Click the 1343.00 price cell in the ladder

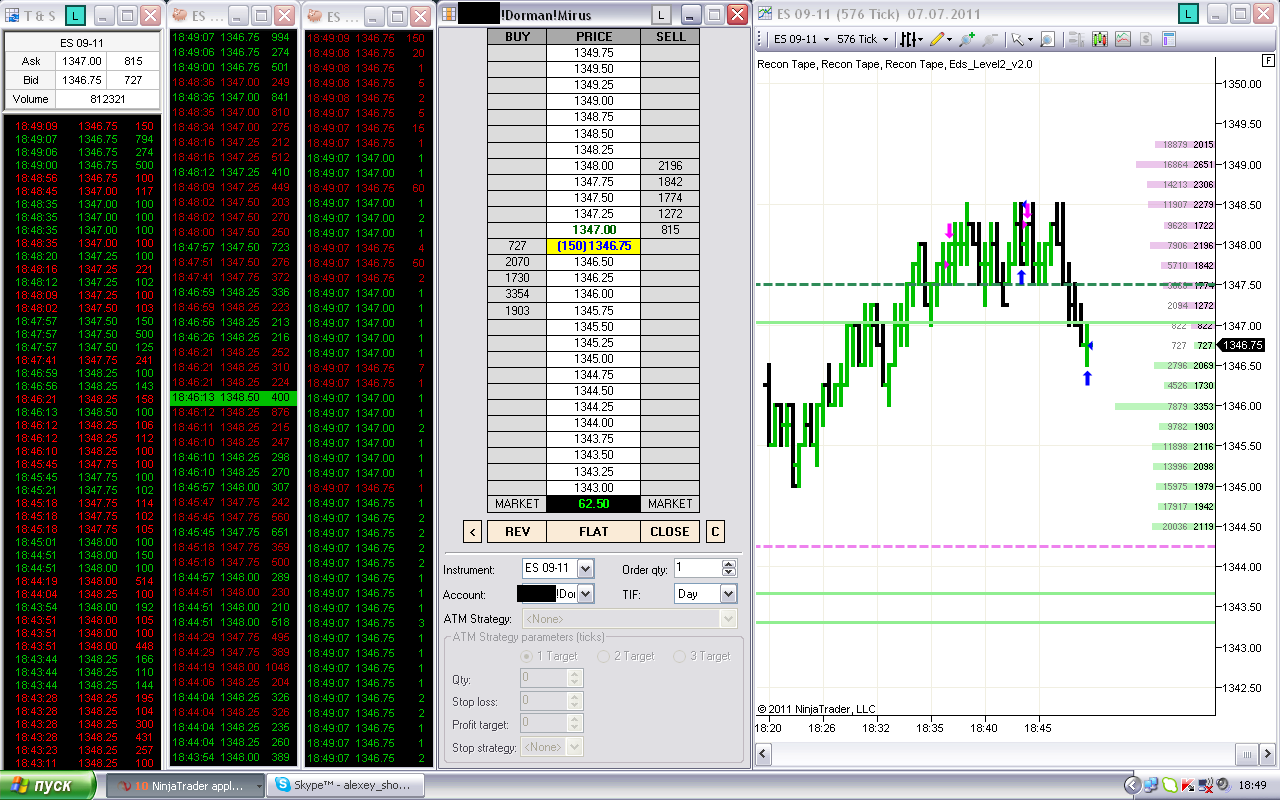coord(594,487)
